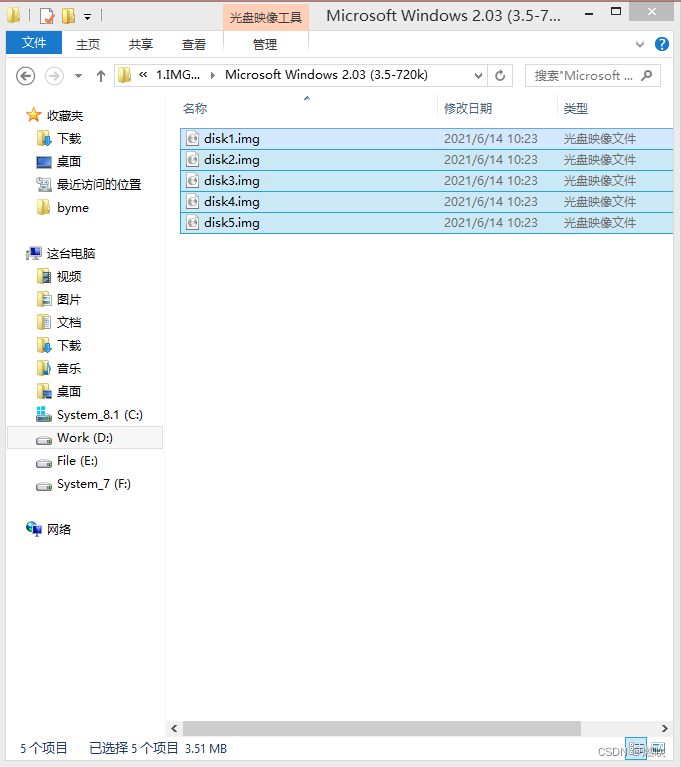Select the 光盘映像工具 contextual tab

(266, 18)
